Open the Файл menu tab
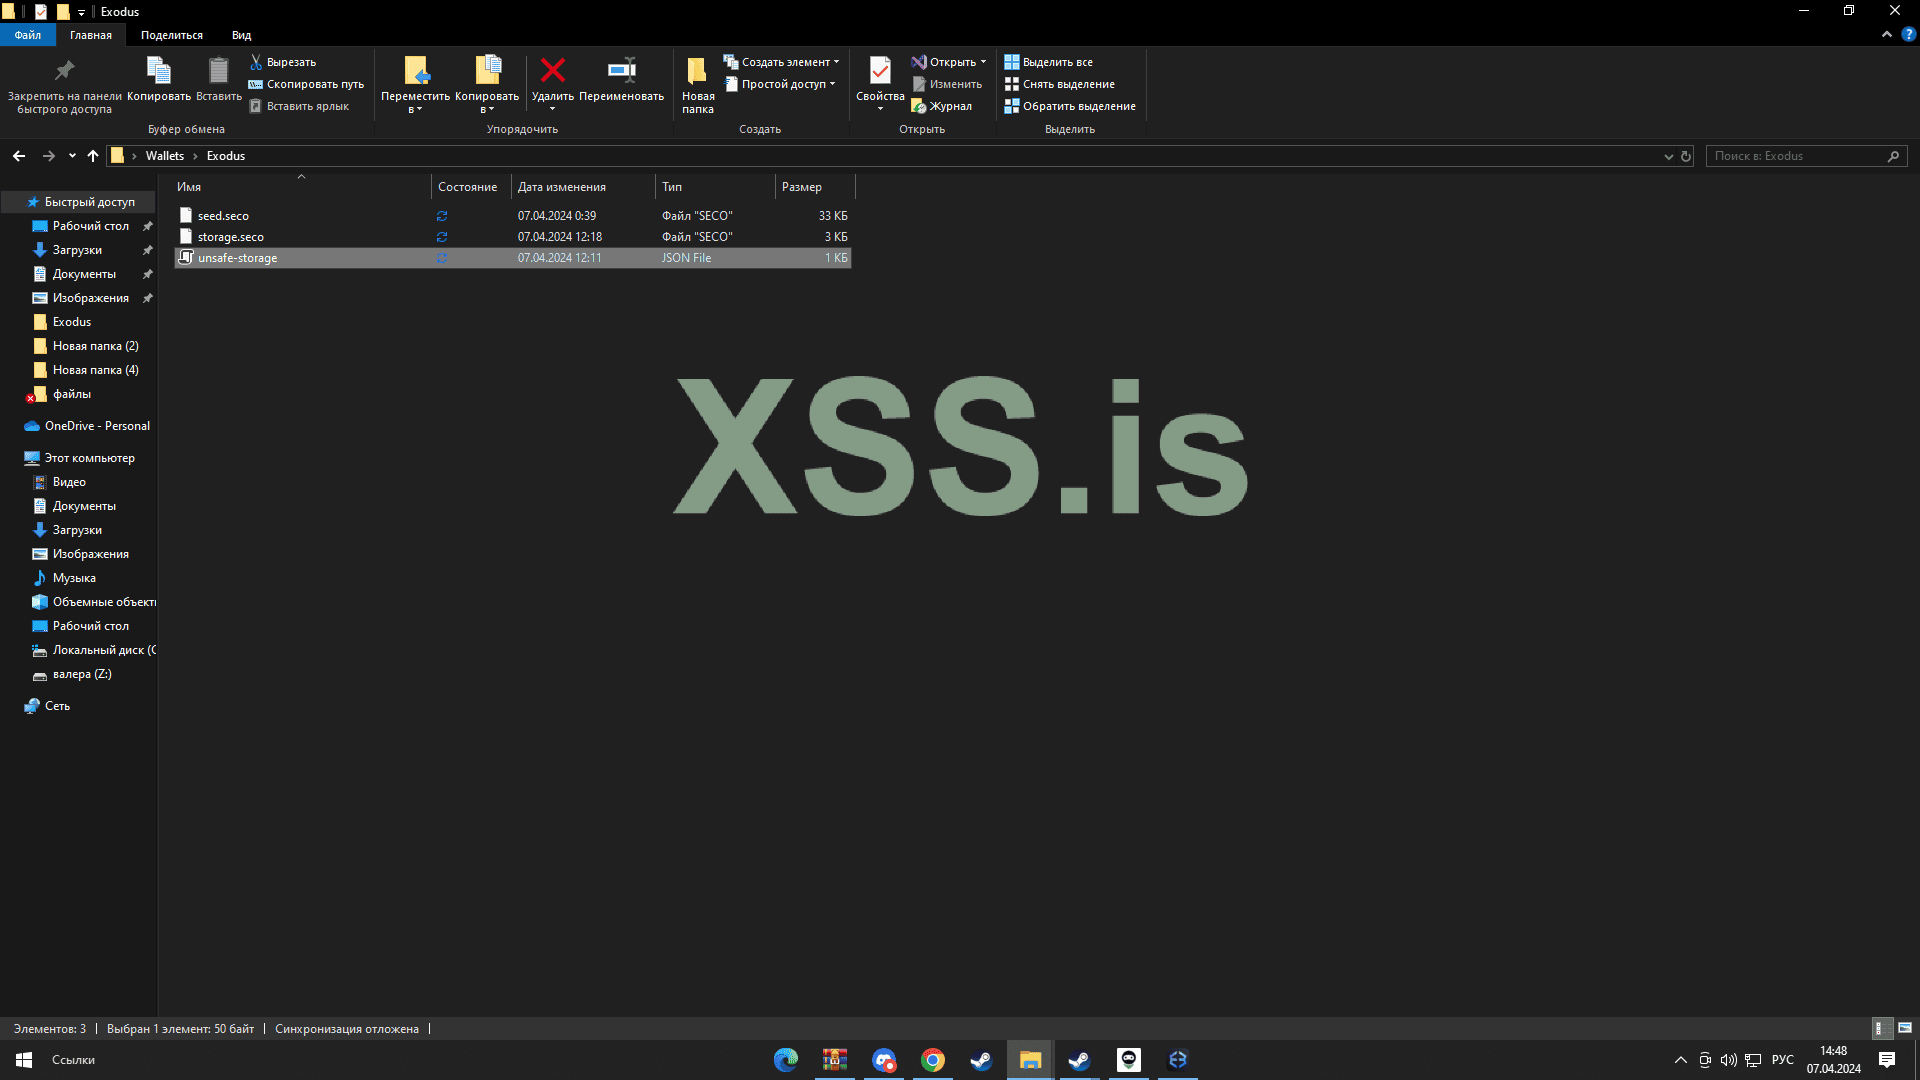 (28, 35)
